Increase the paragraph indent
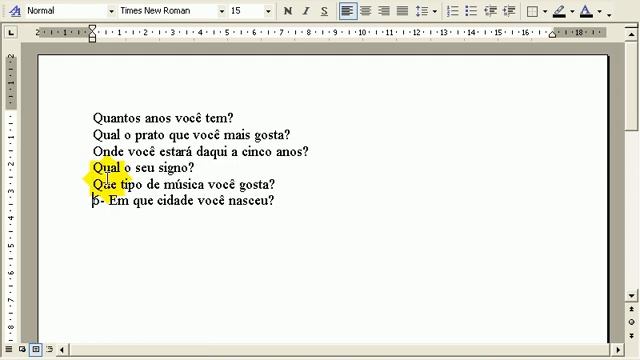The width and height of the screenshot is (640, 360). [509, 11]
